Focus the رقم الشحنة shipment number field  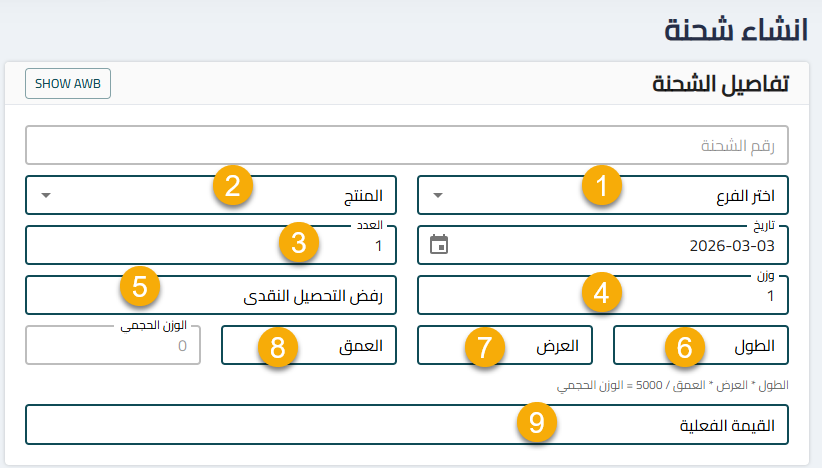click(x=406, y=145)
